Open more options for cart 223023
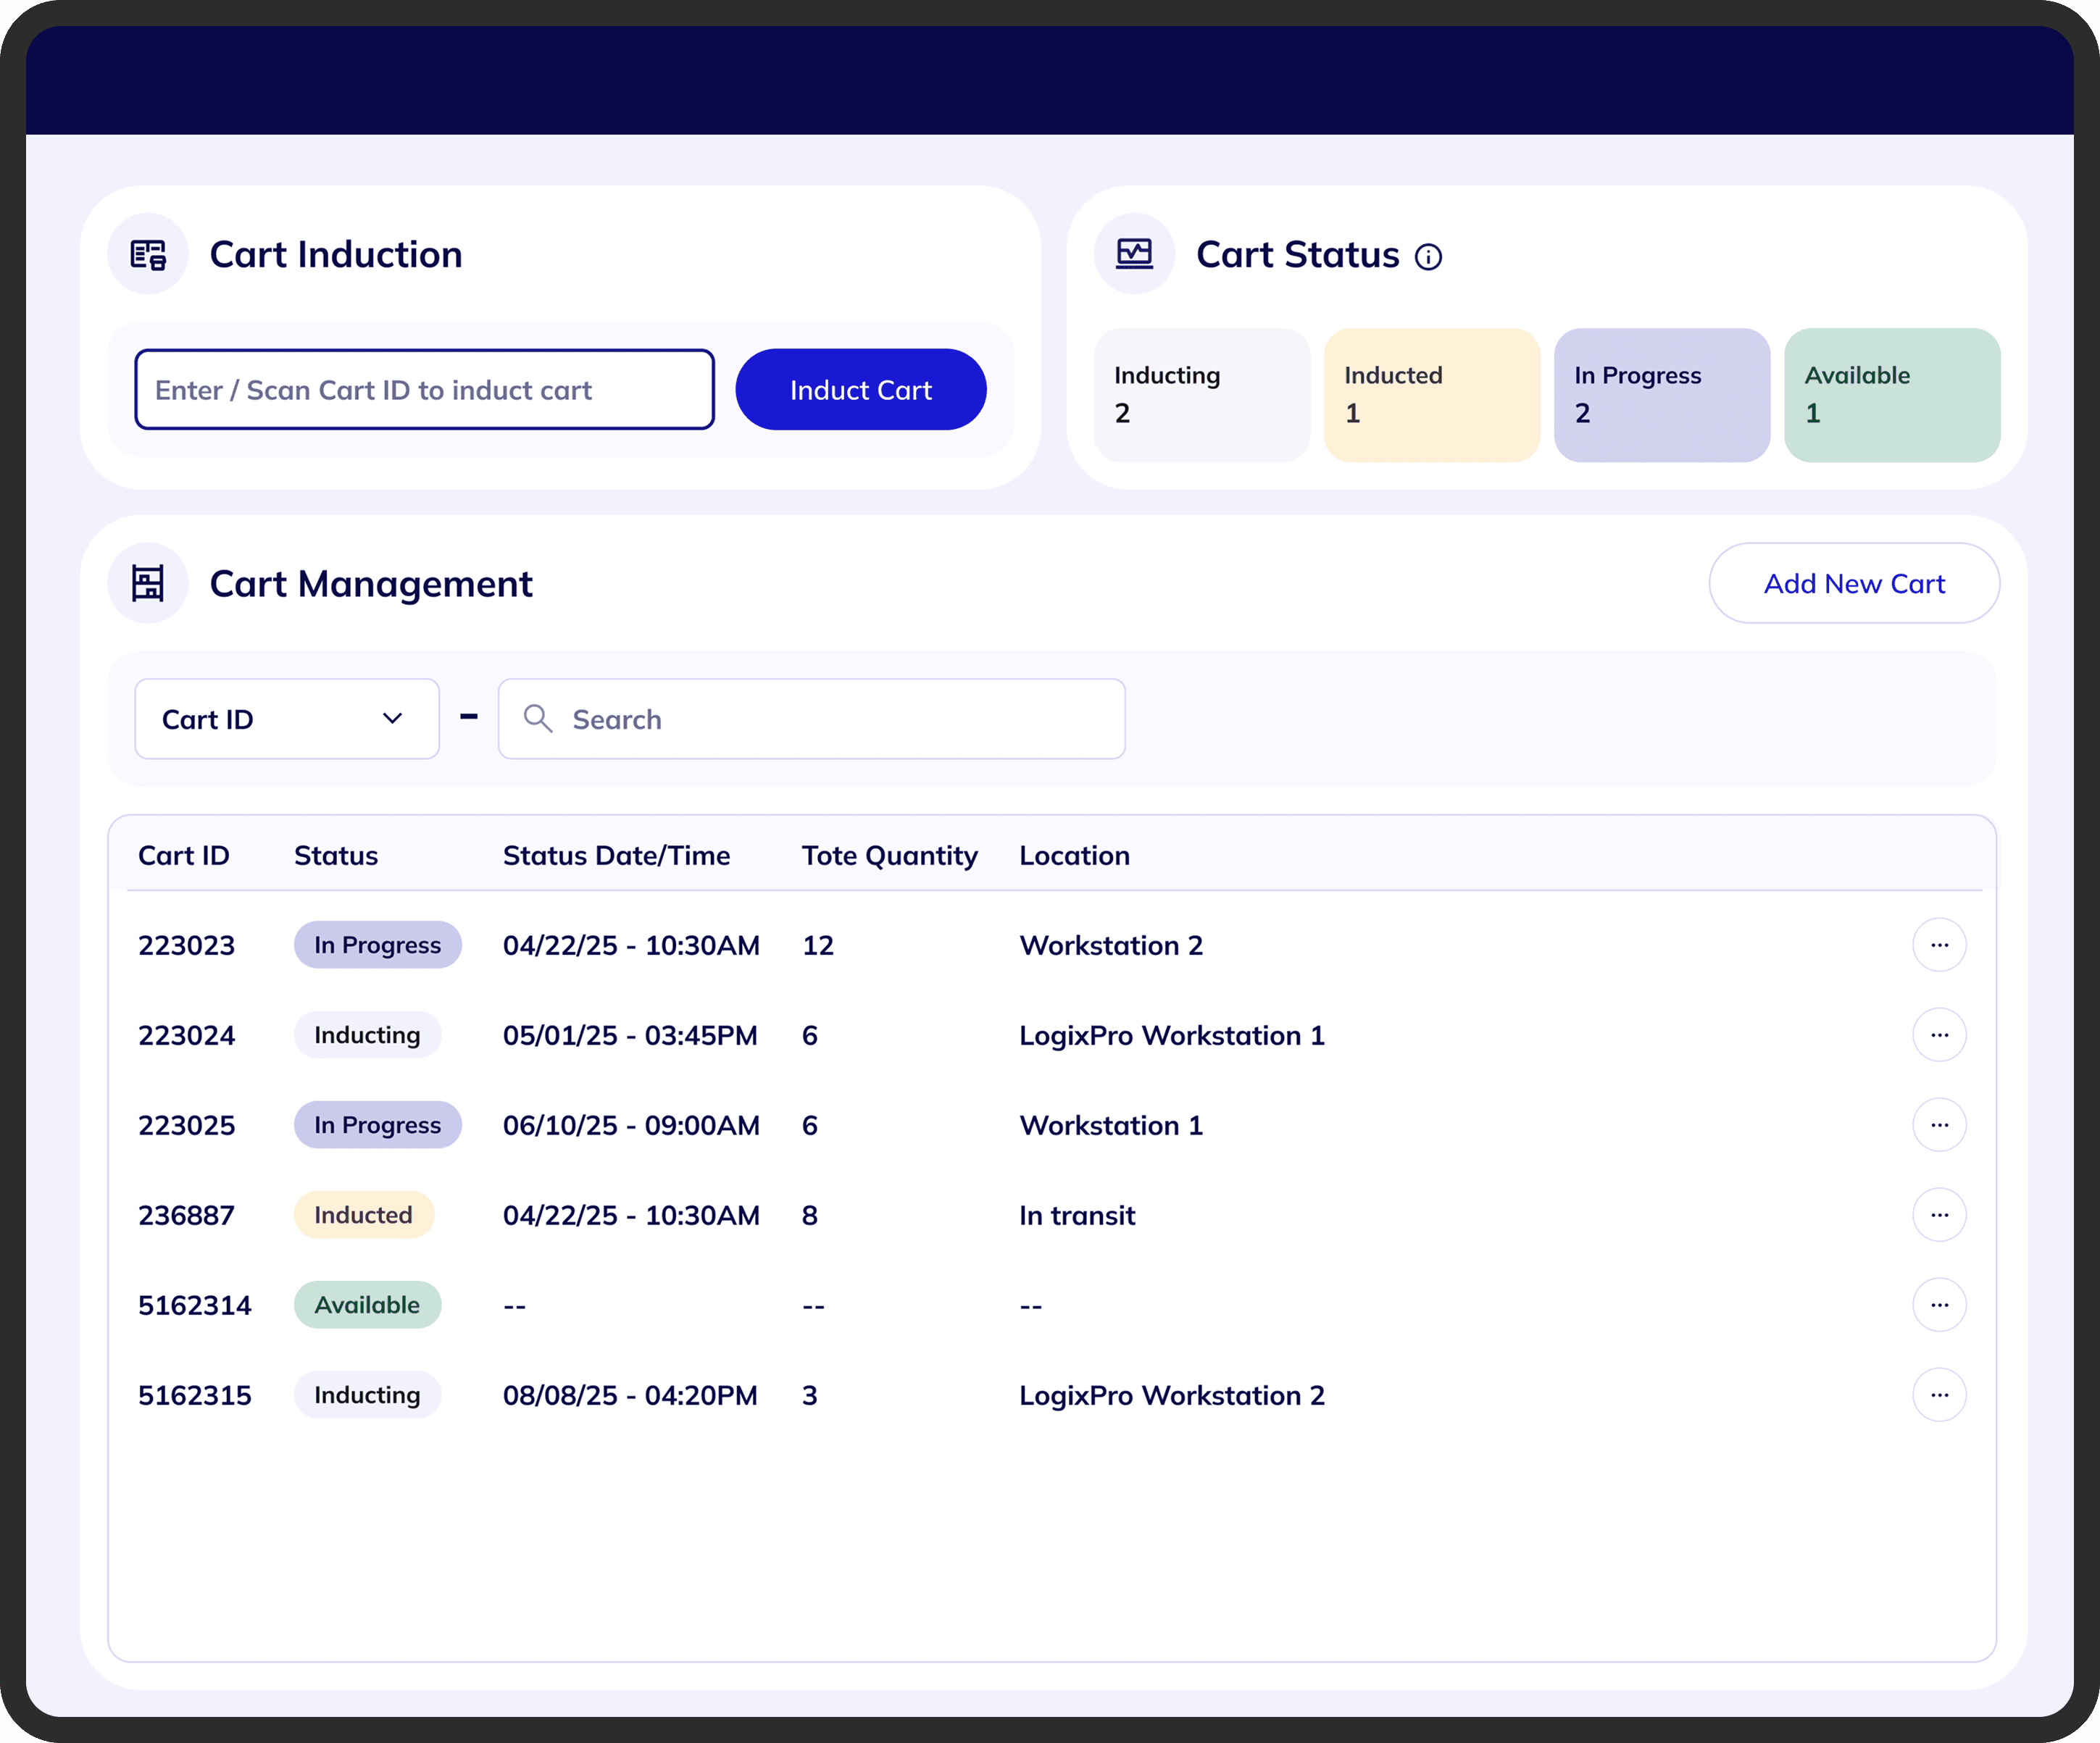Image resolution: width=2100 pixels, height=1743 pixels. [x=1940, y=945]
